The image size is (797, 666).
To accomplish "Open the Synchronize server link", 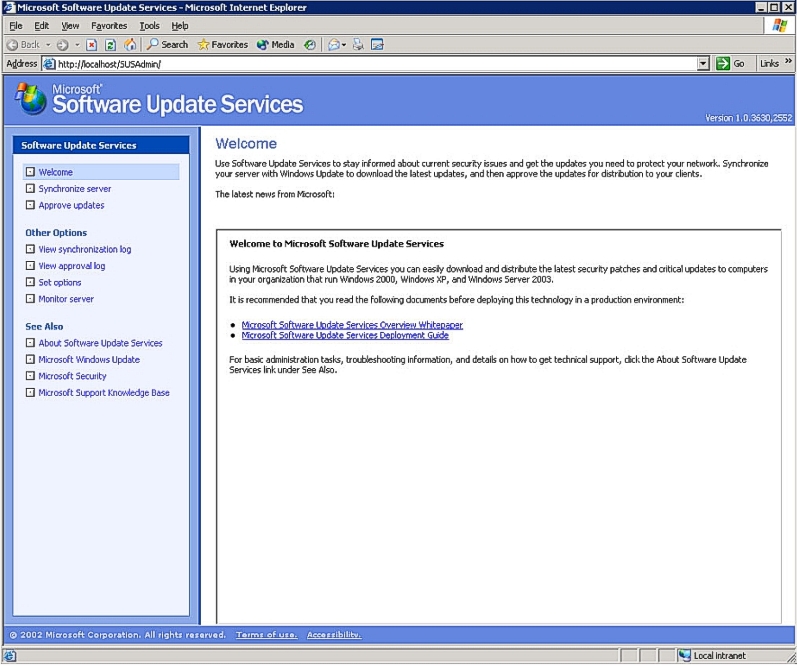I will click(x=75, y=189).
